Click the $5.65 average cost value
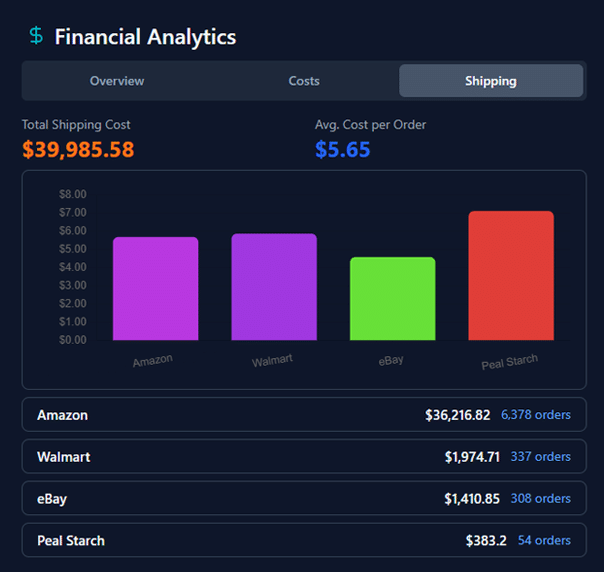The width and height of the screenshot is (604, 572). pyautogui.click(x=342, y=149)
